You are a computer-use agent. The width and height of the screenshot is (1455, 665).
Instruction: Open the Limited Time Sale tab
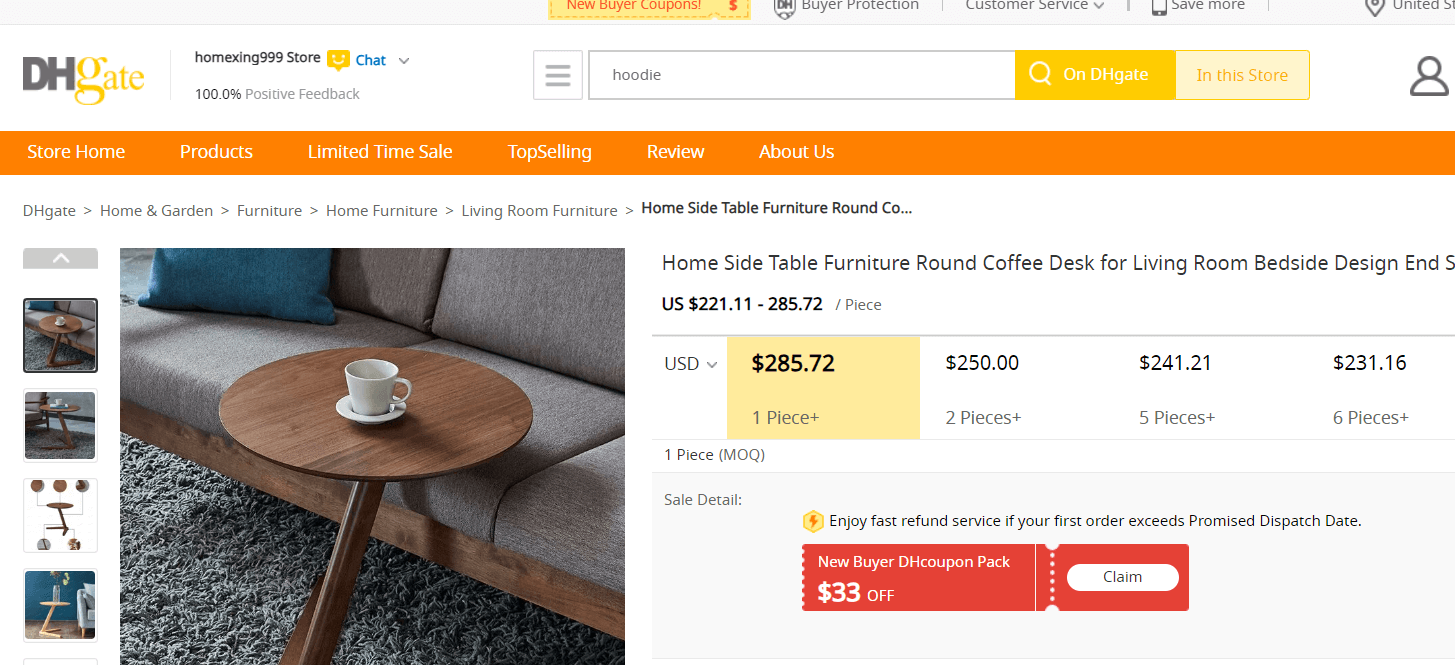(380, 152)
